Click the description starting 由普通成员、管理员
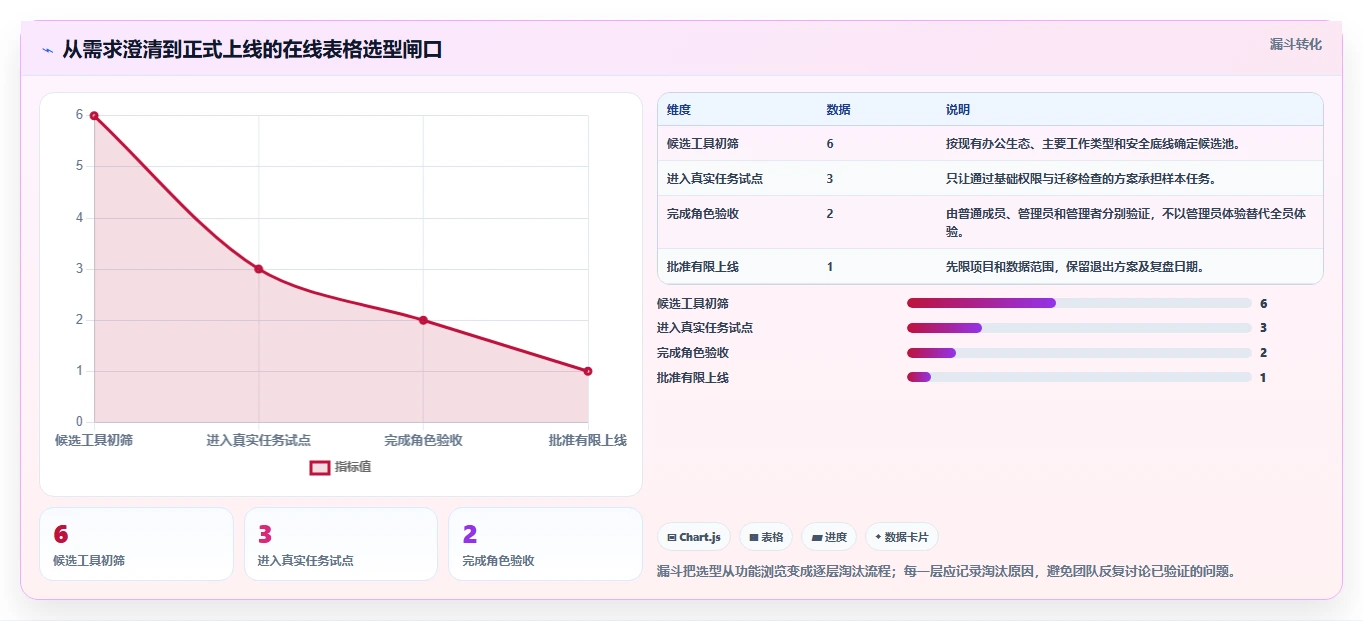 [1126, 223]
